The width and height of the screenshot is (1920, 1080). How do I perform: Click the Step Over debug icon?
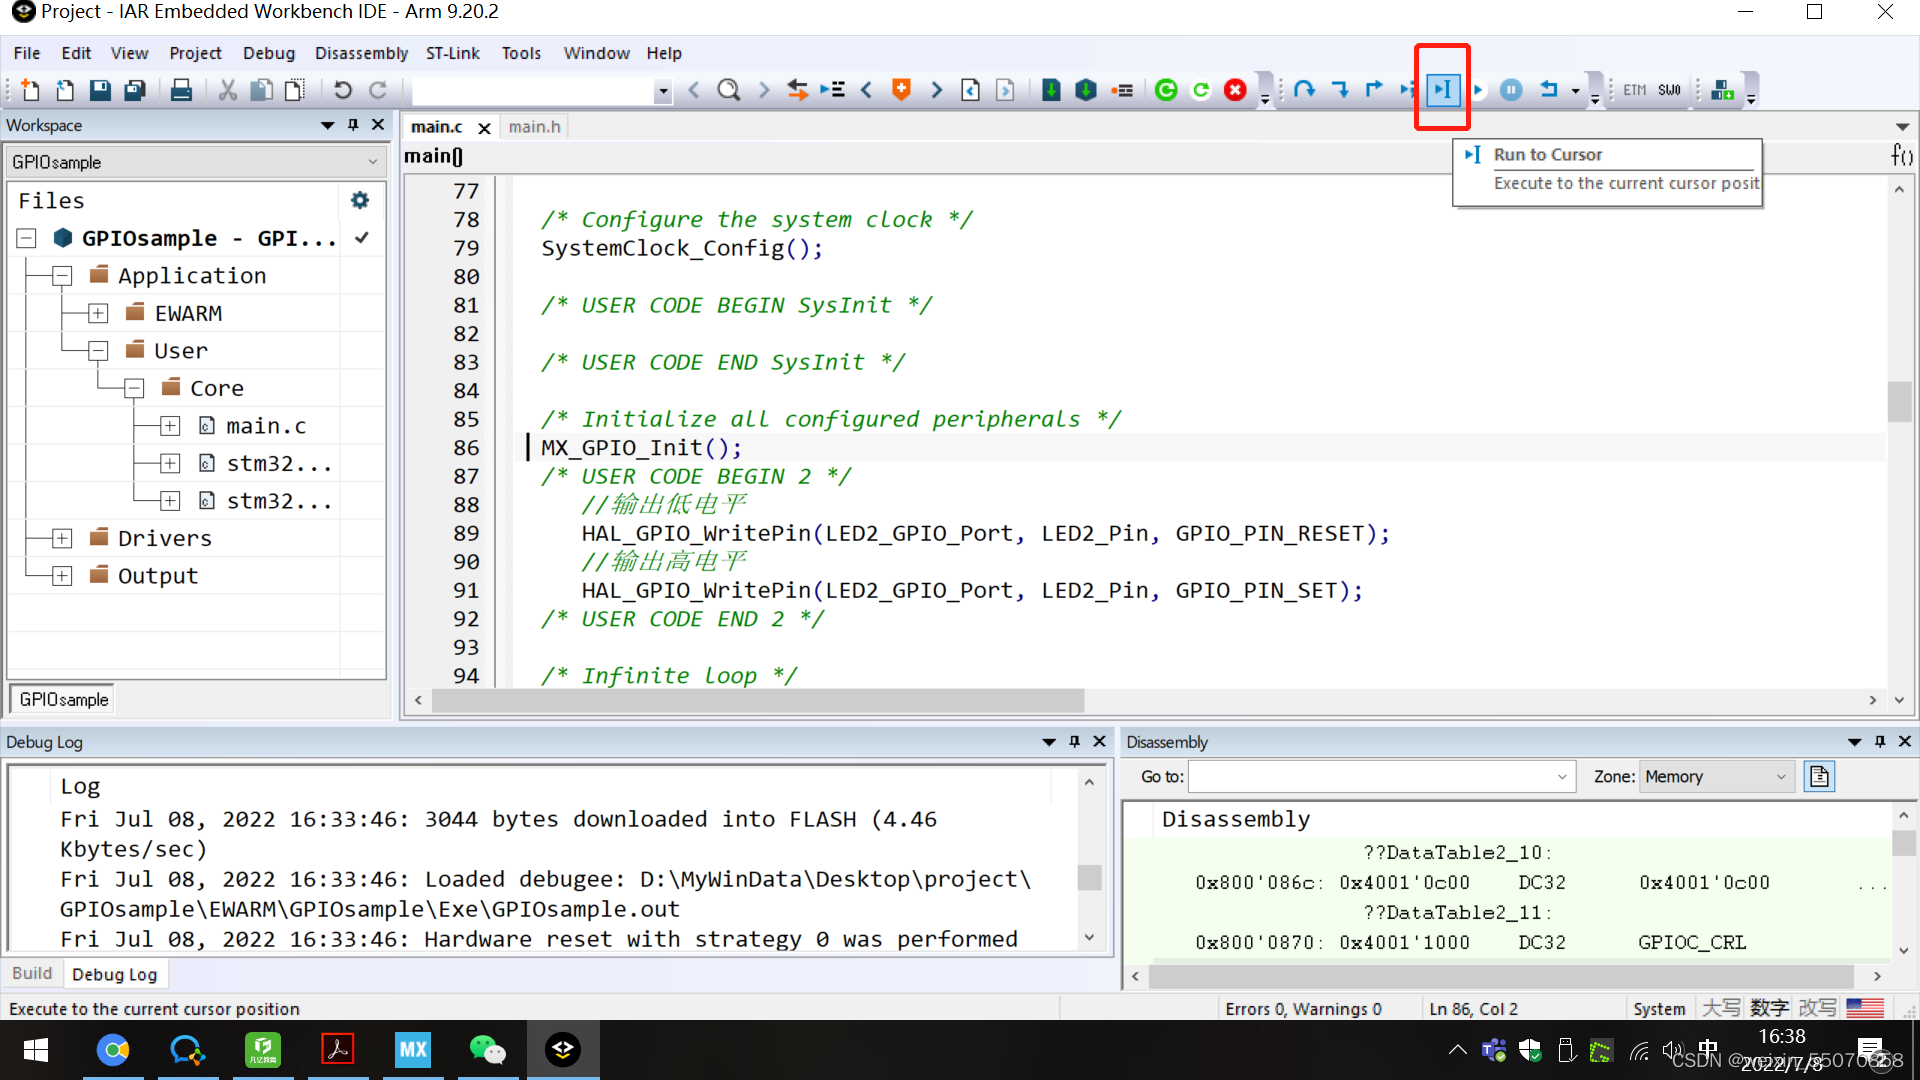pyautogui.click(x=1304, y=90)
